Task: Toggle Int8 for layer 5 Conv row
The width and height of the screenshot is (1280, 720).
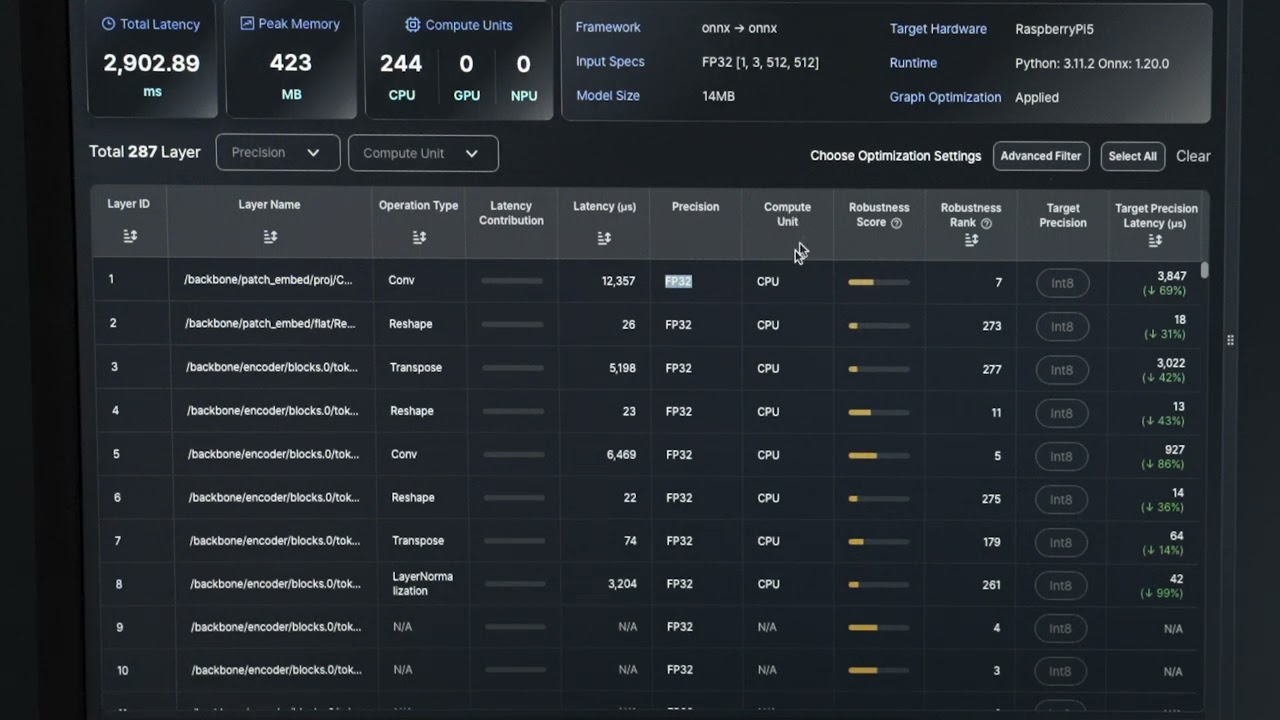Action: (x=1061, y=456)
